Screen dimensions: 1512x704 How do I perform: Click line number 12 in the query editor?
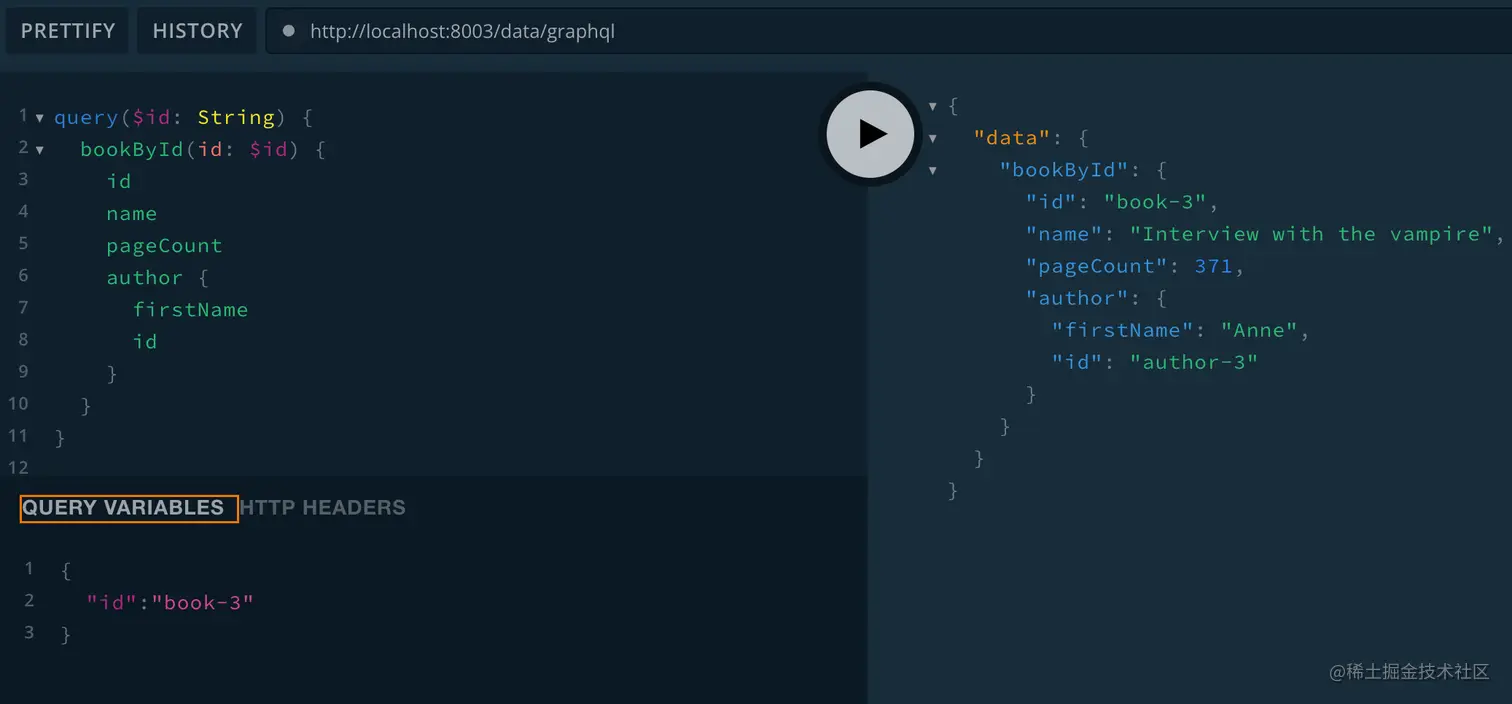(x=18, y=467)
